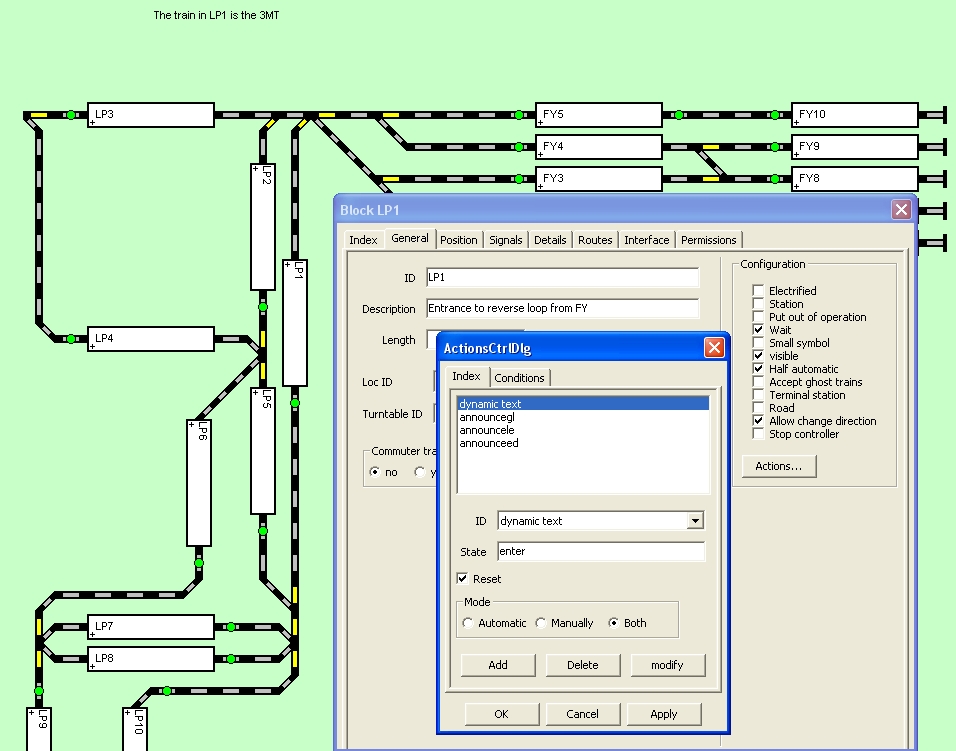Click the LP7 block on the track plan
The height and width of the screenshot is (751, 956).
pos(151,627)
